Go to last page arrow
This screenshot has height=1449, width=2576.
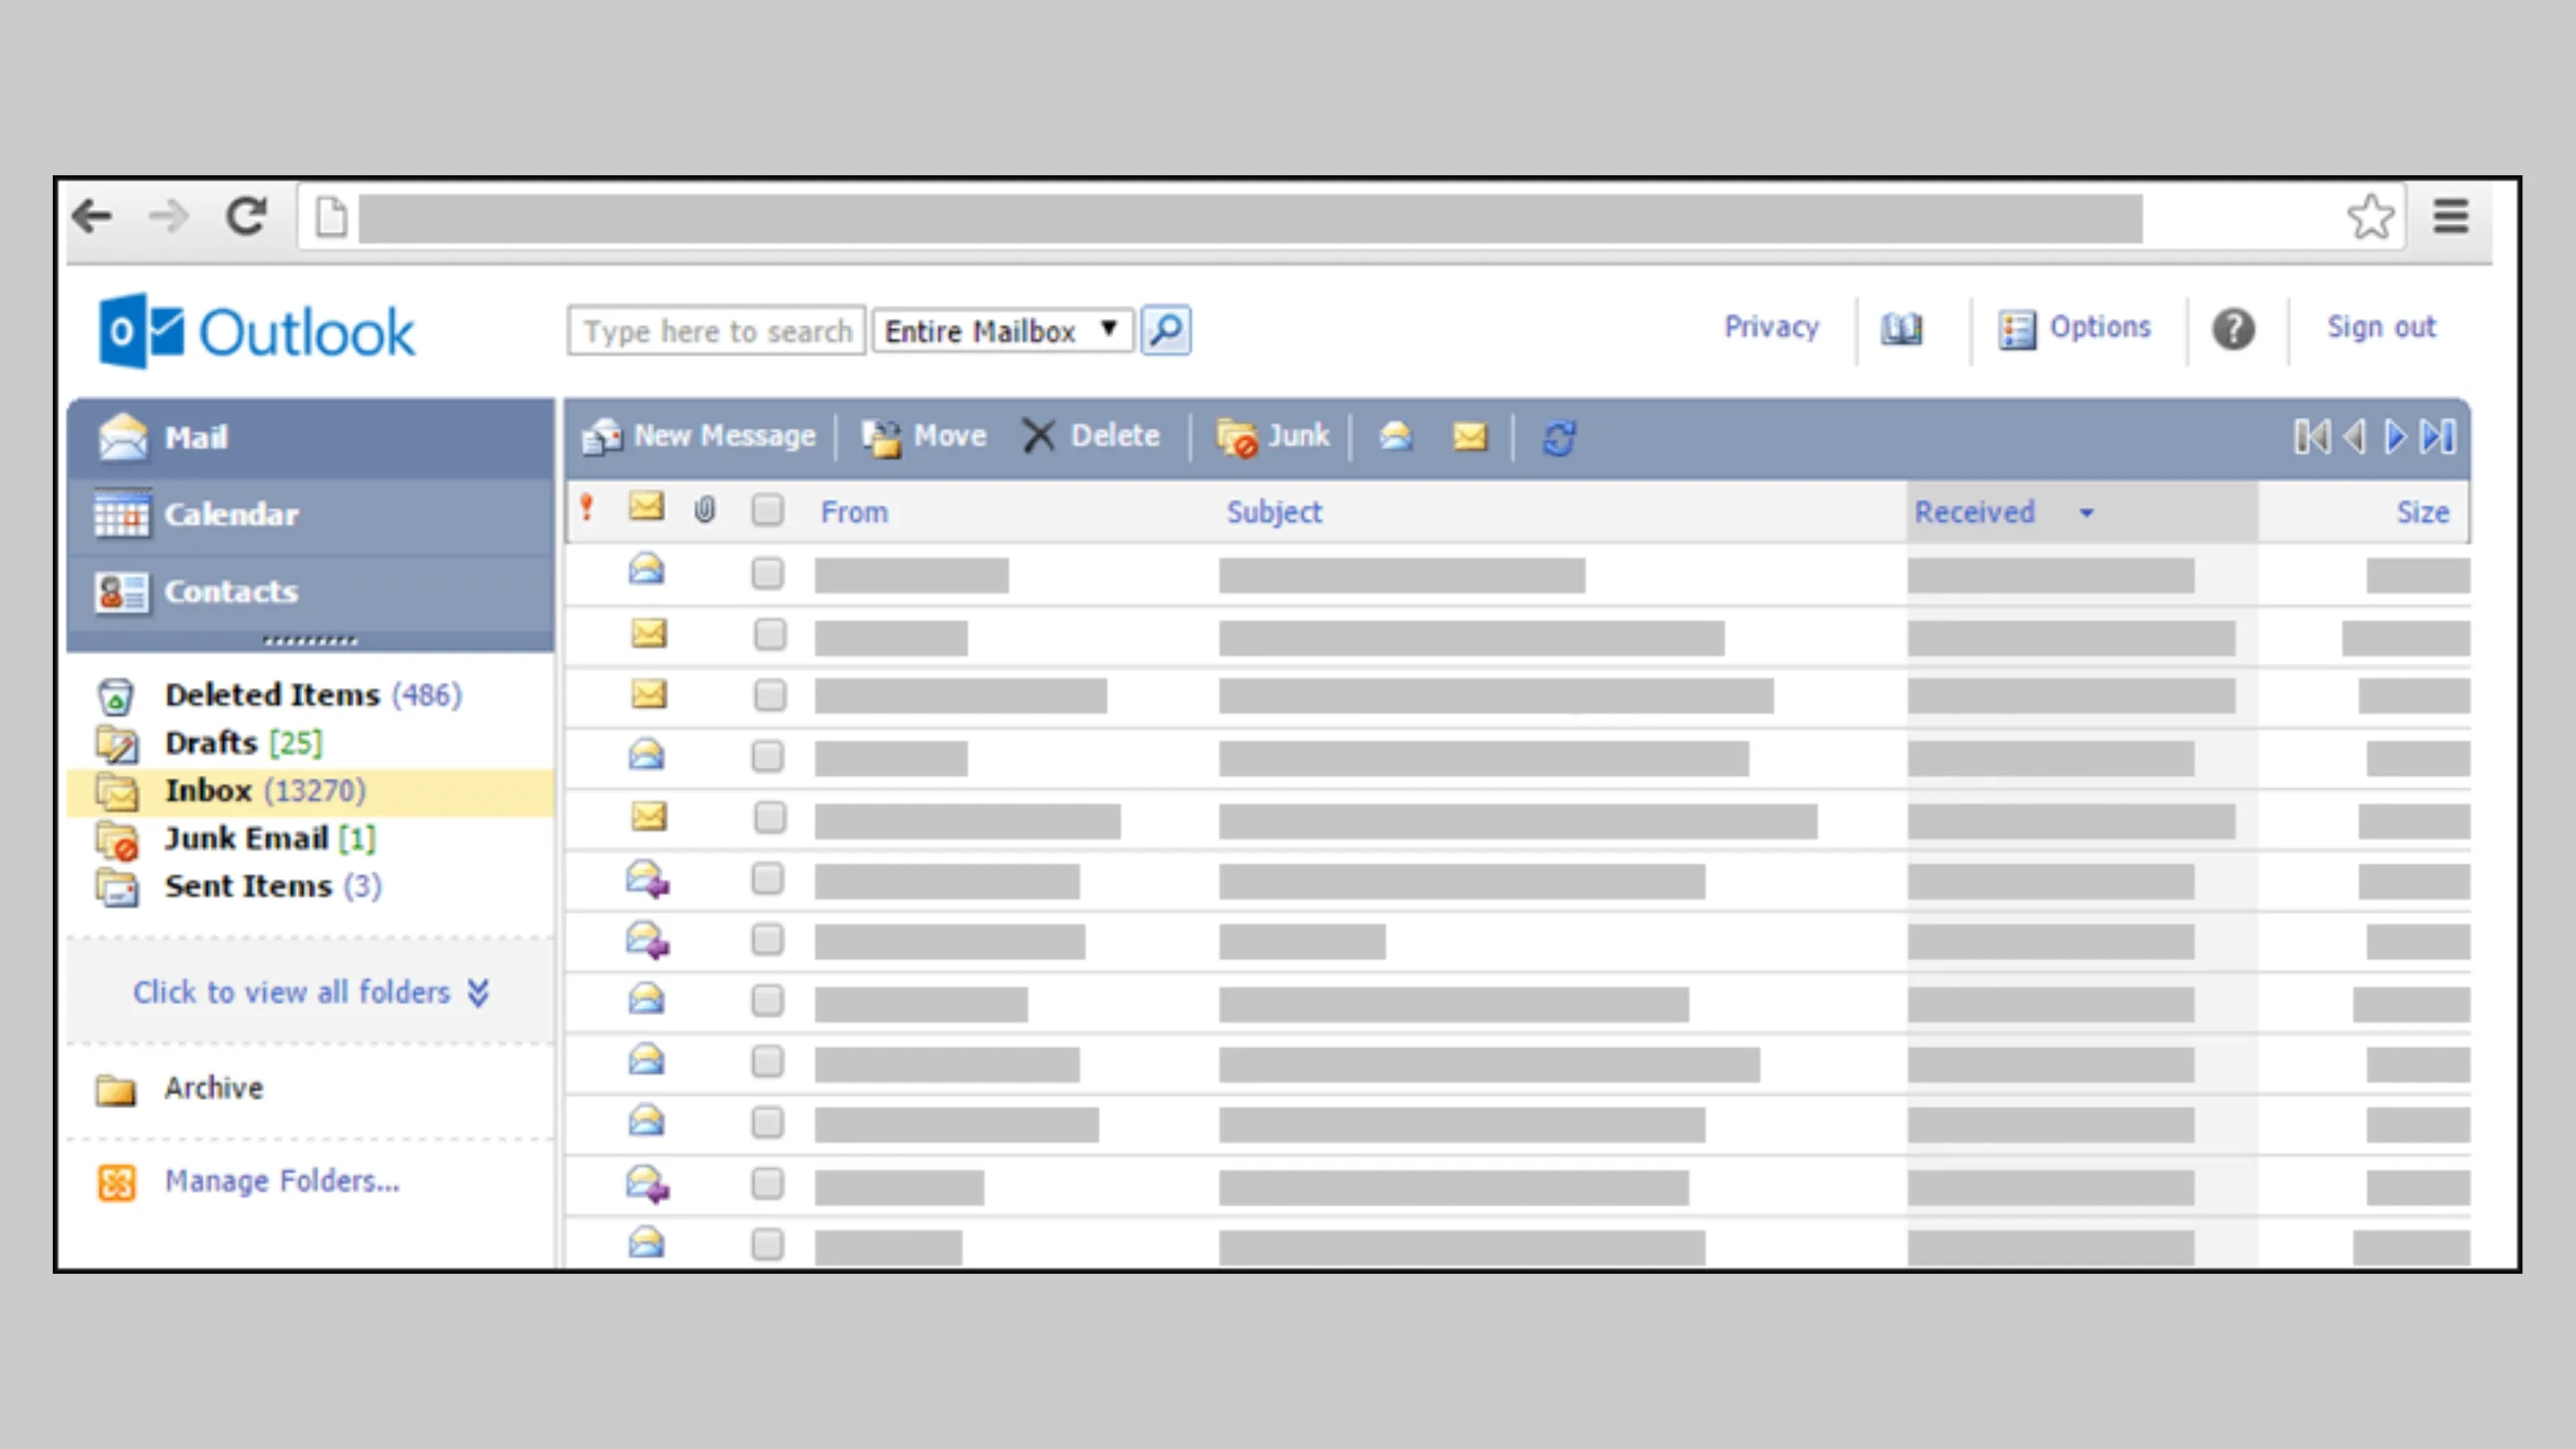(2437, 437)
